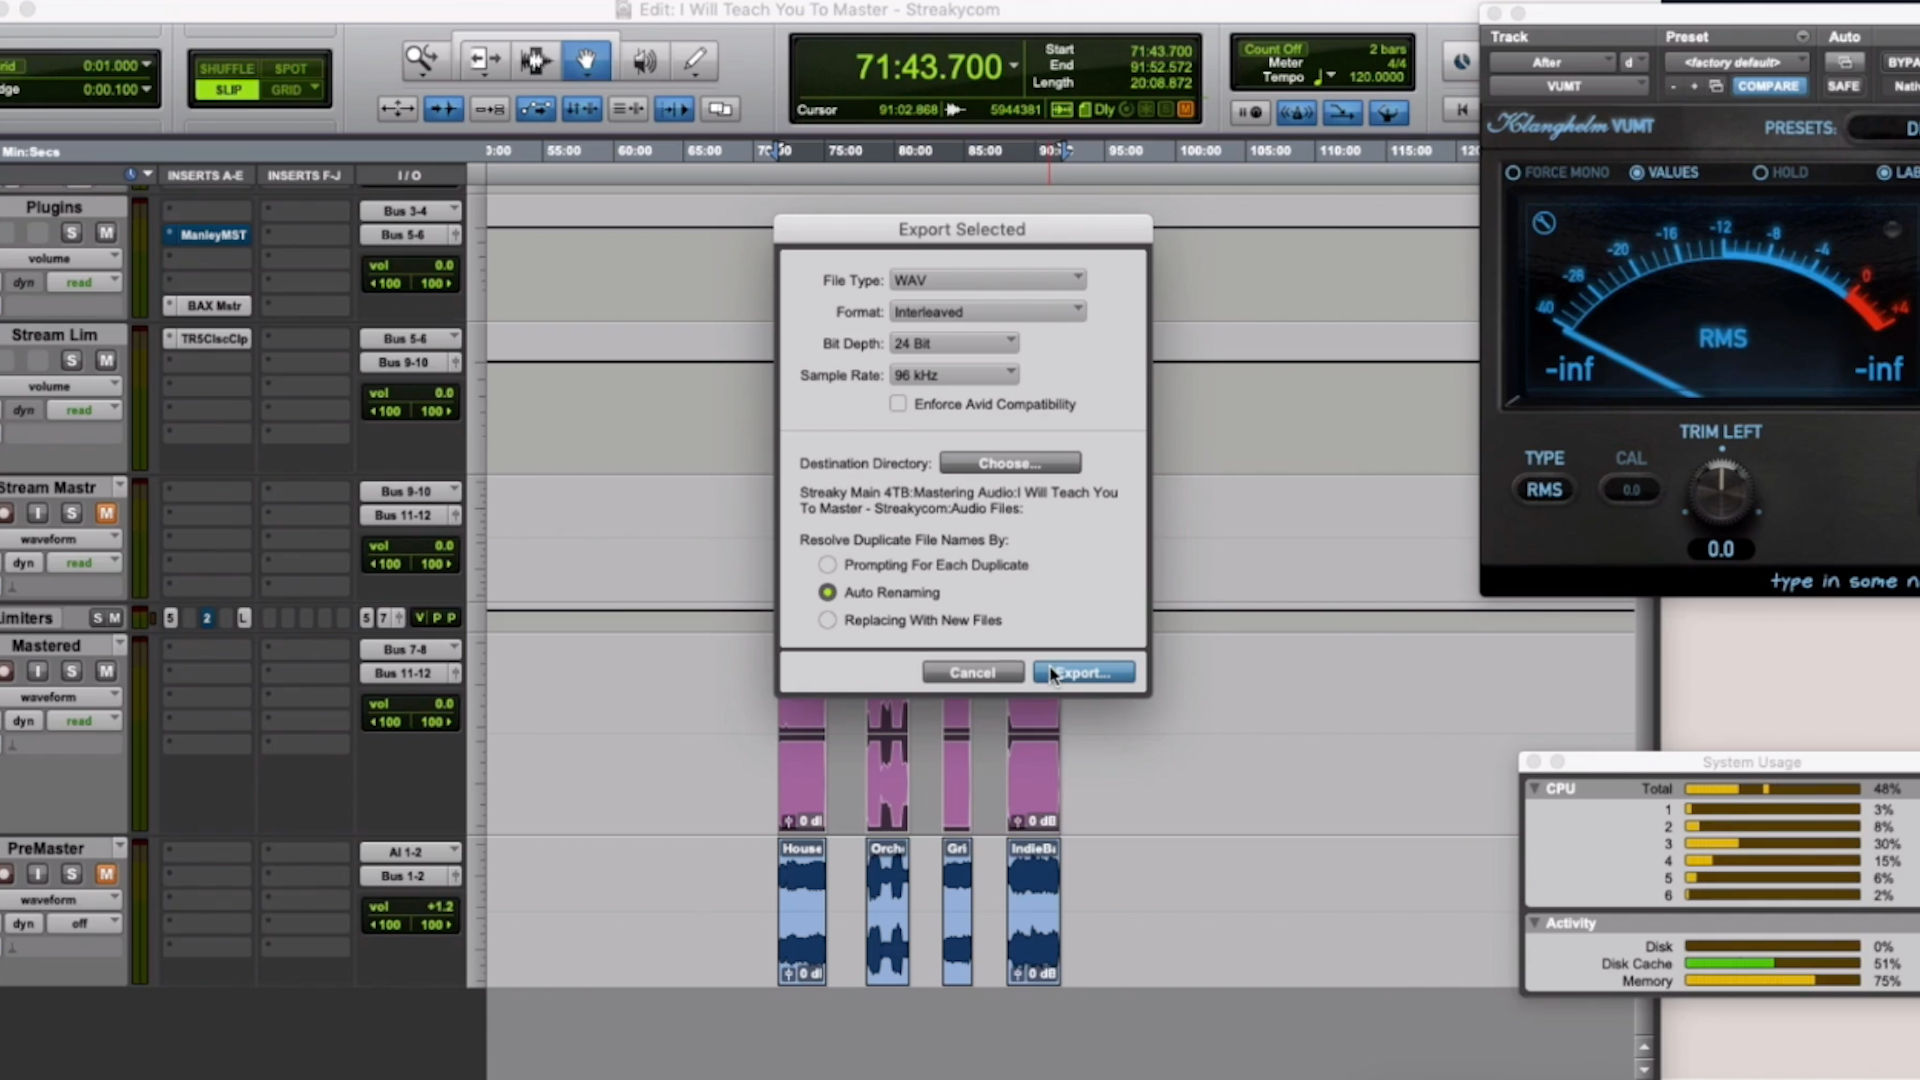1920x1080 pixels.
Task: Adjust the TRIM LEFT knob
Action: point(1721,492)
